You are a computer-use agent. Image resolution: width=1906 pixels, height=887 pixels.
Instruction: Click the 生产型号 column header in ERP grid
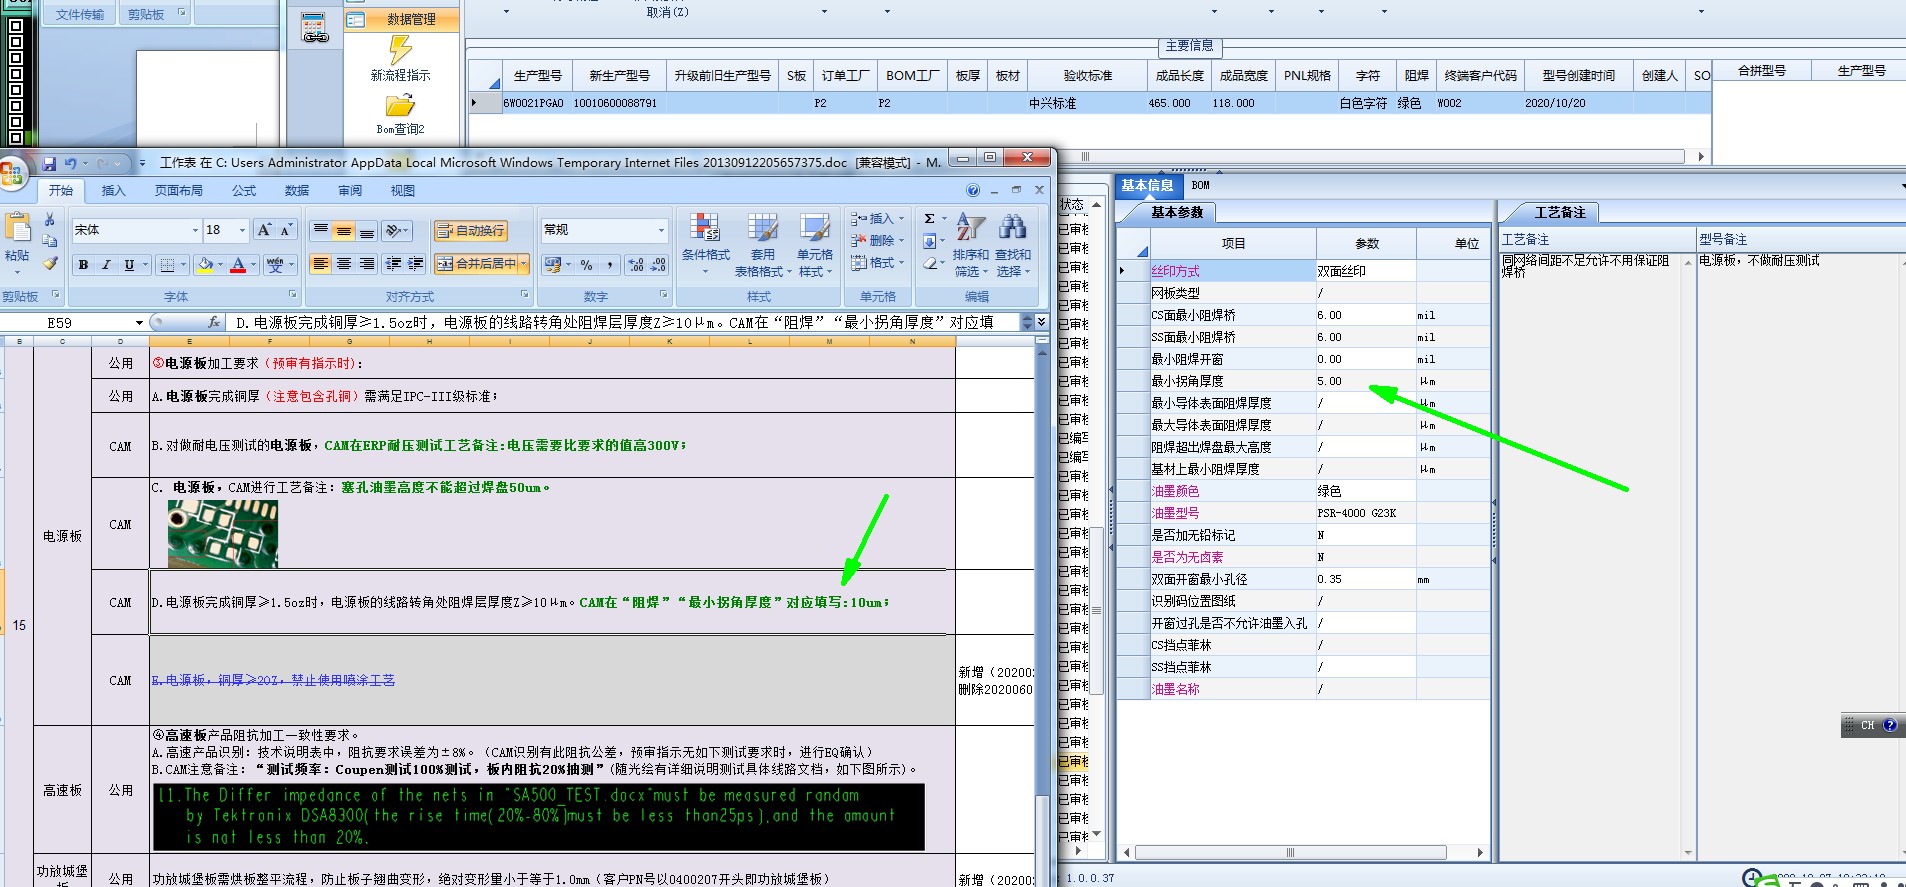pos(537,75)
